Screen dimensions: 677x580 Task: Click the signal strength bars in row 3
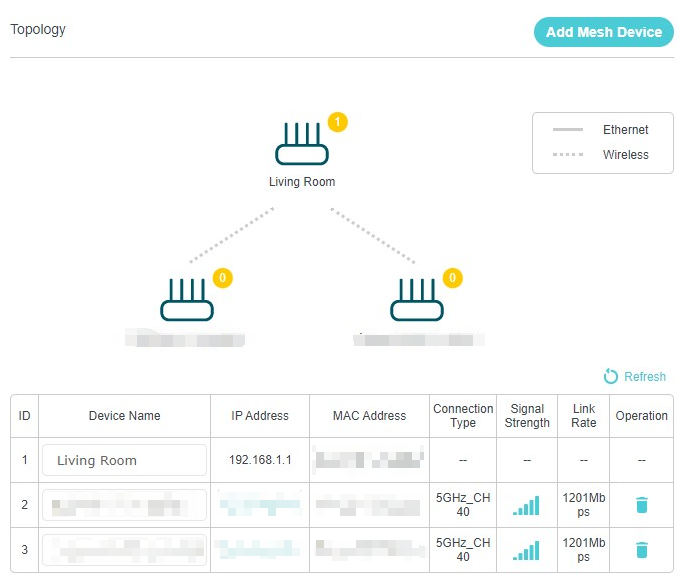526,550
